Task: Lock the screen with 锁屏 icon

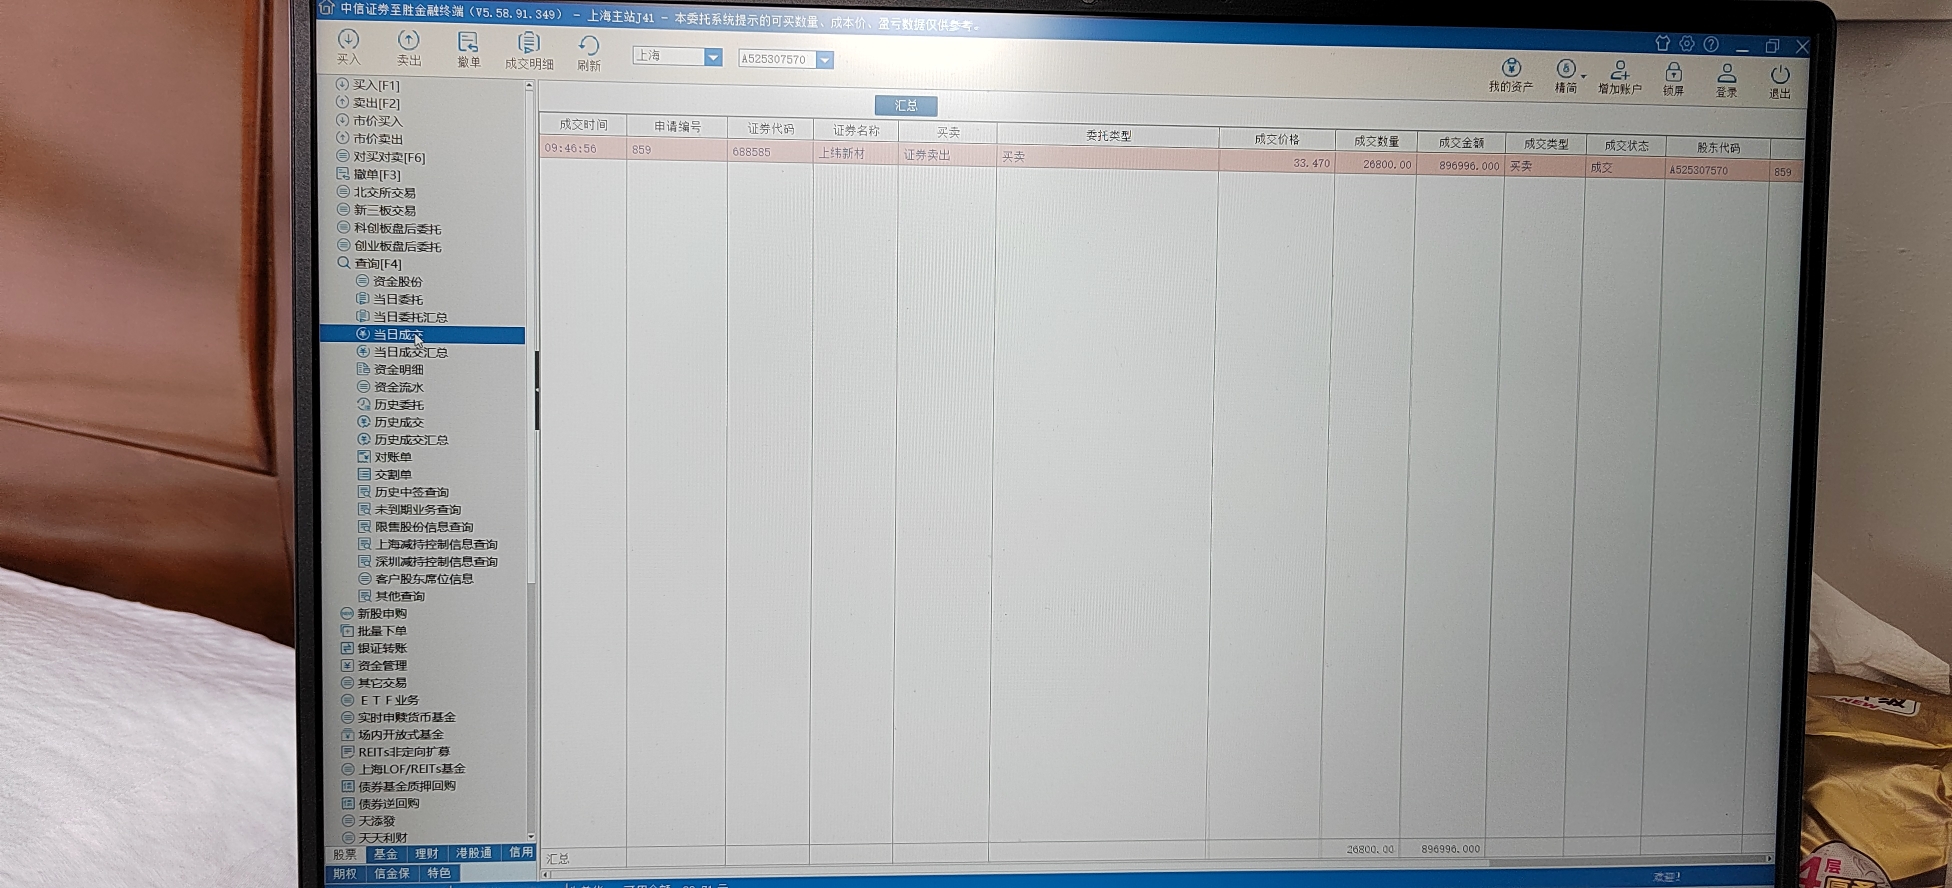Action: pos(1673,78)
